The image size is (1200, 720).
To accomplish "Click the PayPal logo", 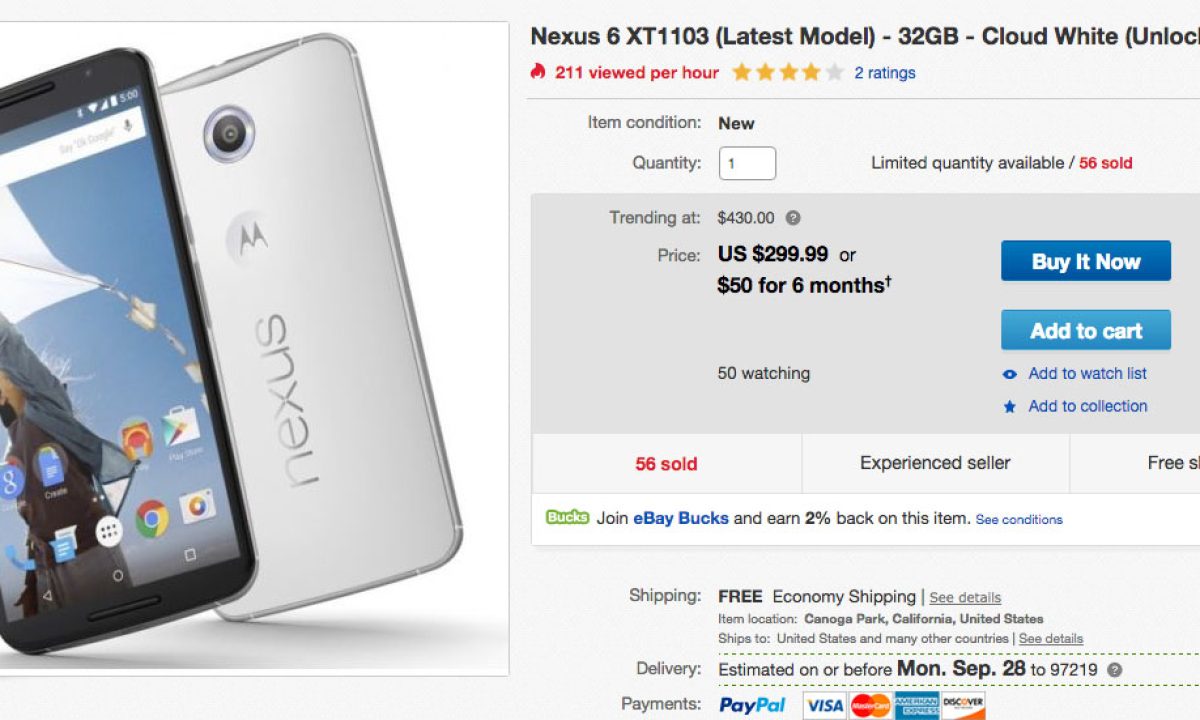I will [x=752, y=705].
